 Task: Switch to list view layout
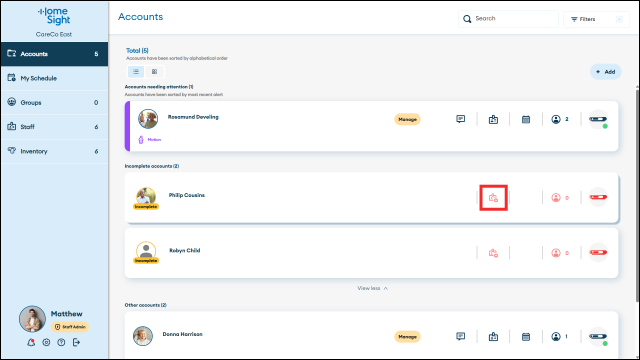point(136,72)
